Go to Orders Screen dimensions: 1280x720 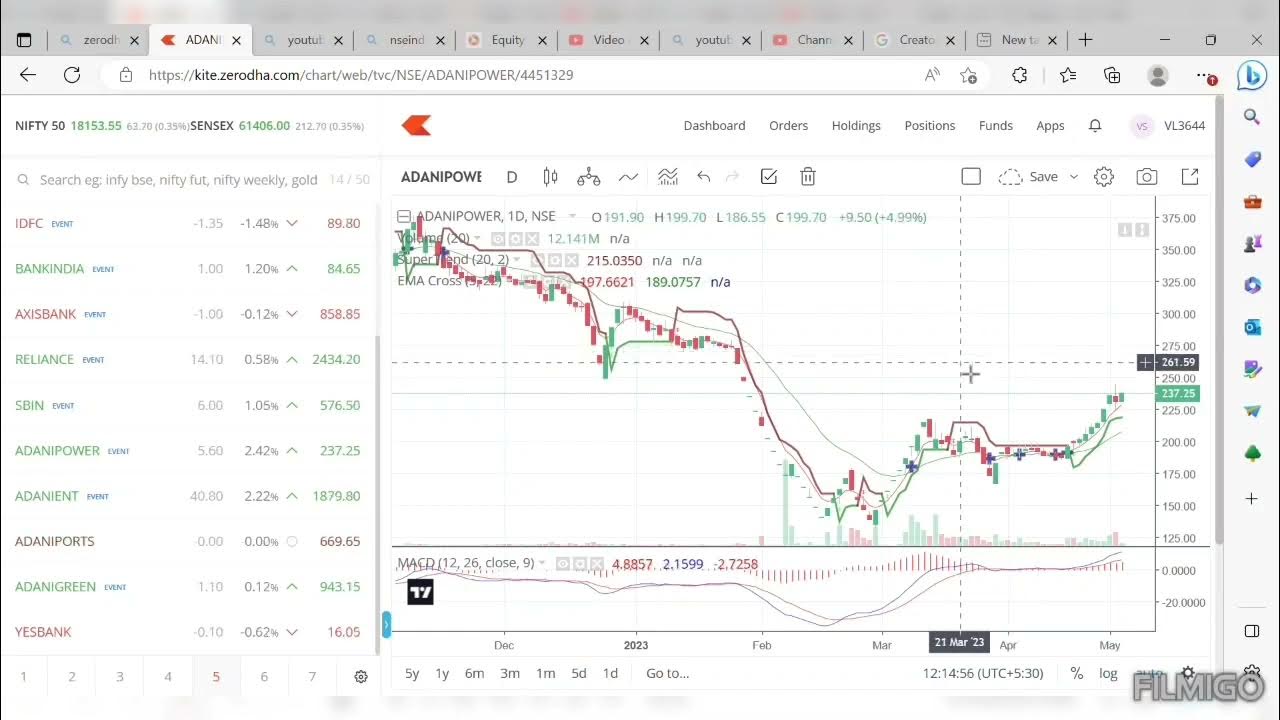point(788,126)
